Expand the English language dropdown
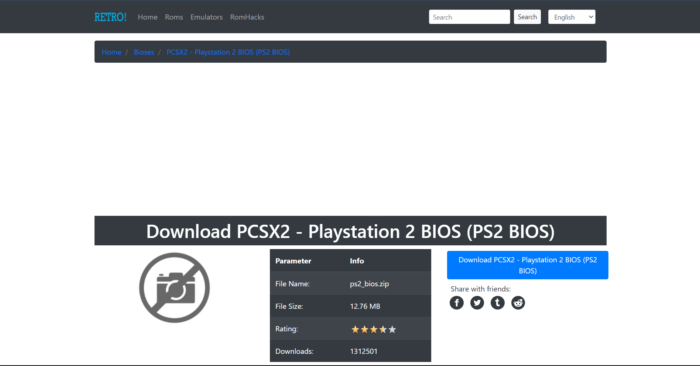Viewport: 700px width, 366px height. tap(571, 17)
